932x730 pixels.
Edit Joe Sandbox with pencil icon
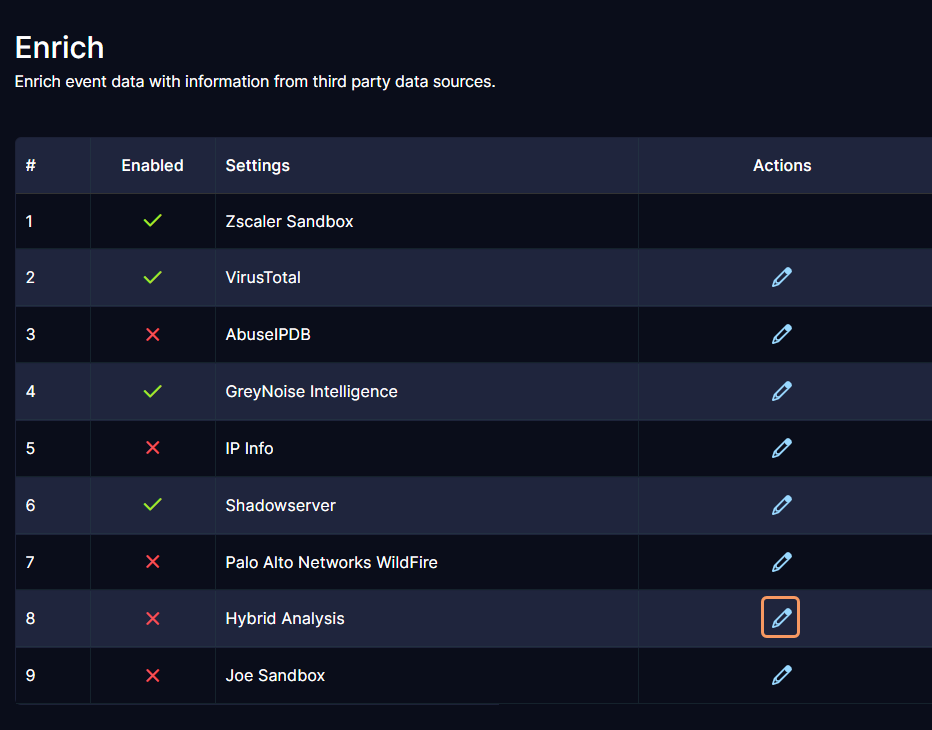[x=781, y=675]
